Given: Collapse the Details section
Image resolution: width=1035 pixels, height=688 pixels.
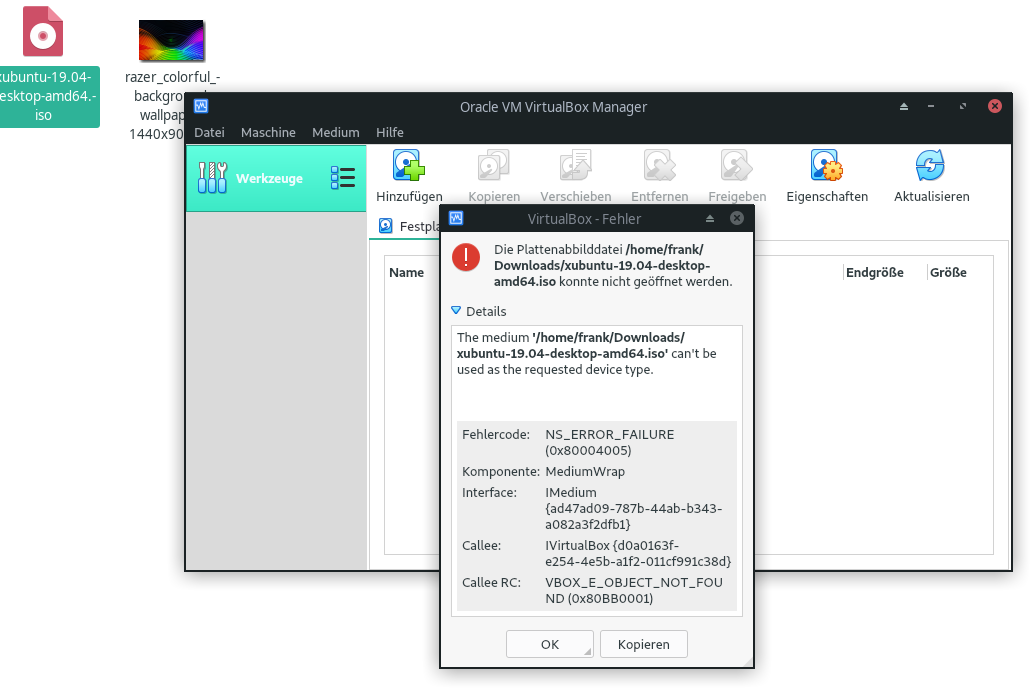Looking at the screenshot, I should coord(457,311).
